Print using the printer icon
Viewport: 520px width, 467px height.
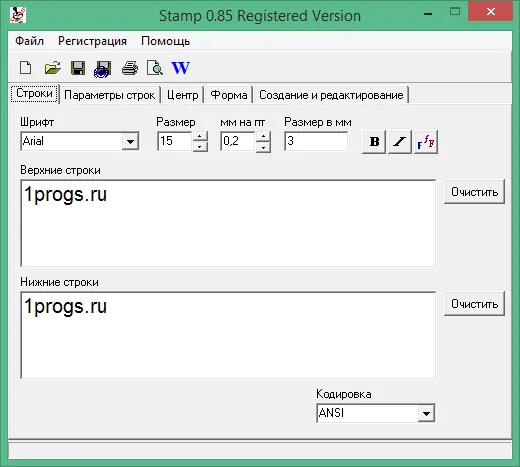(x=130, y=68)
